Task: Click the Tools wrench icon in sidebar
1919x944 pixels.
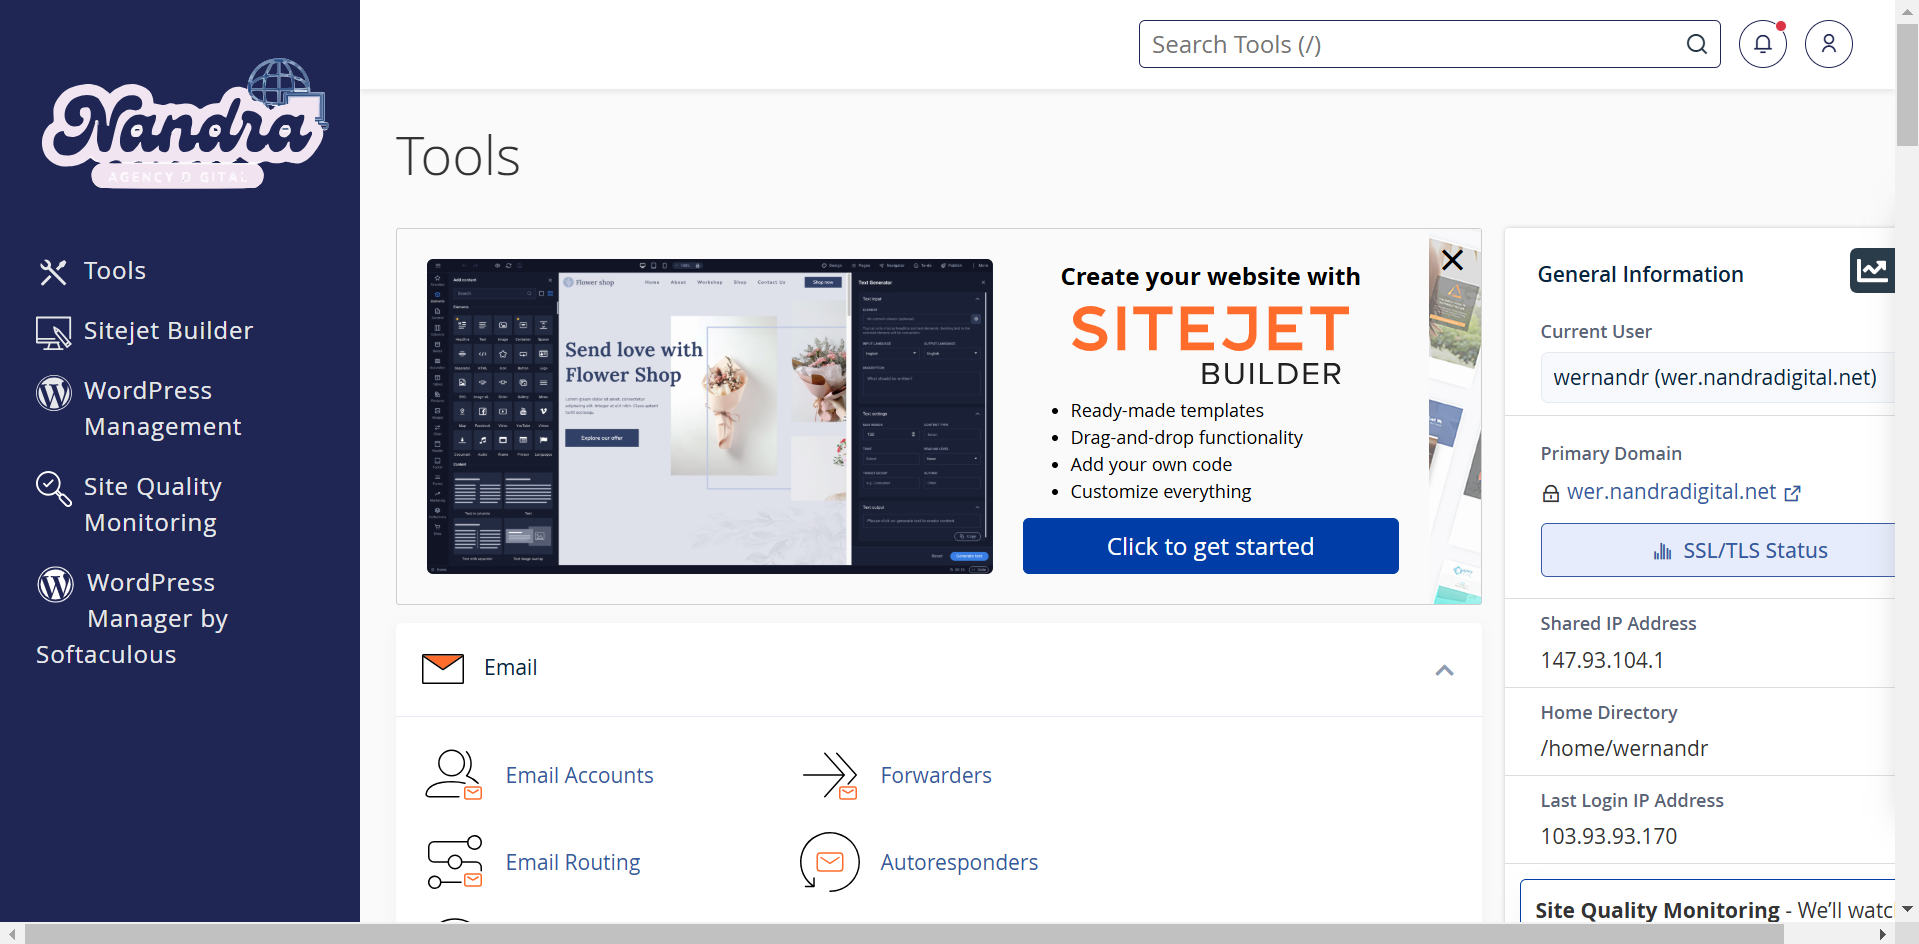Action: [53, 271]
